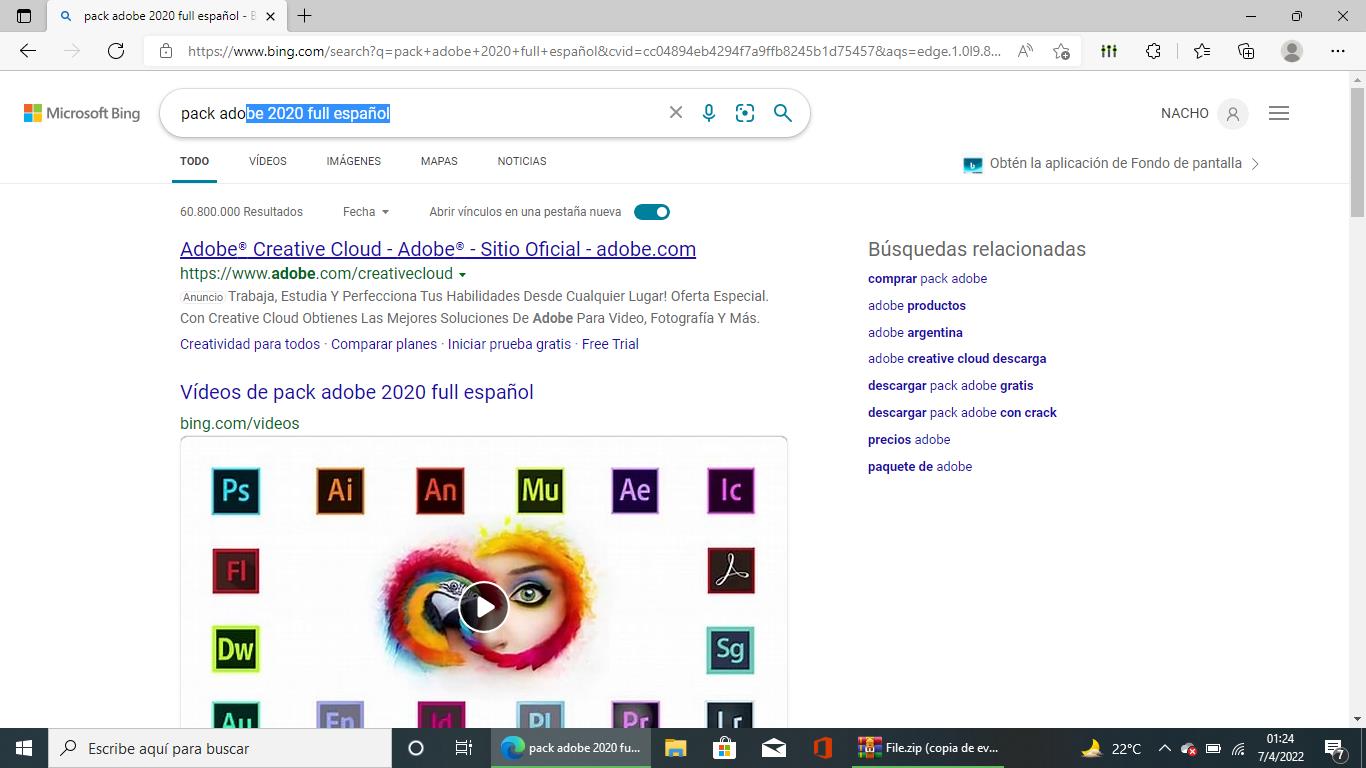
Task: Play the Adobe pack video
Action: [x=484, y=607]
